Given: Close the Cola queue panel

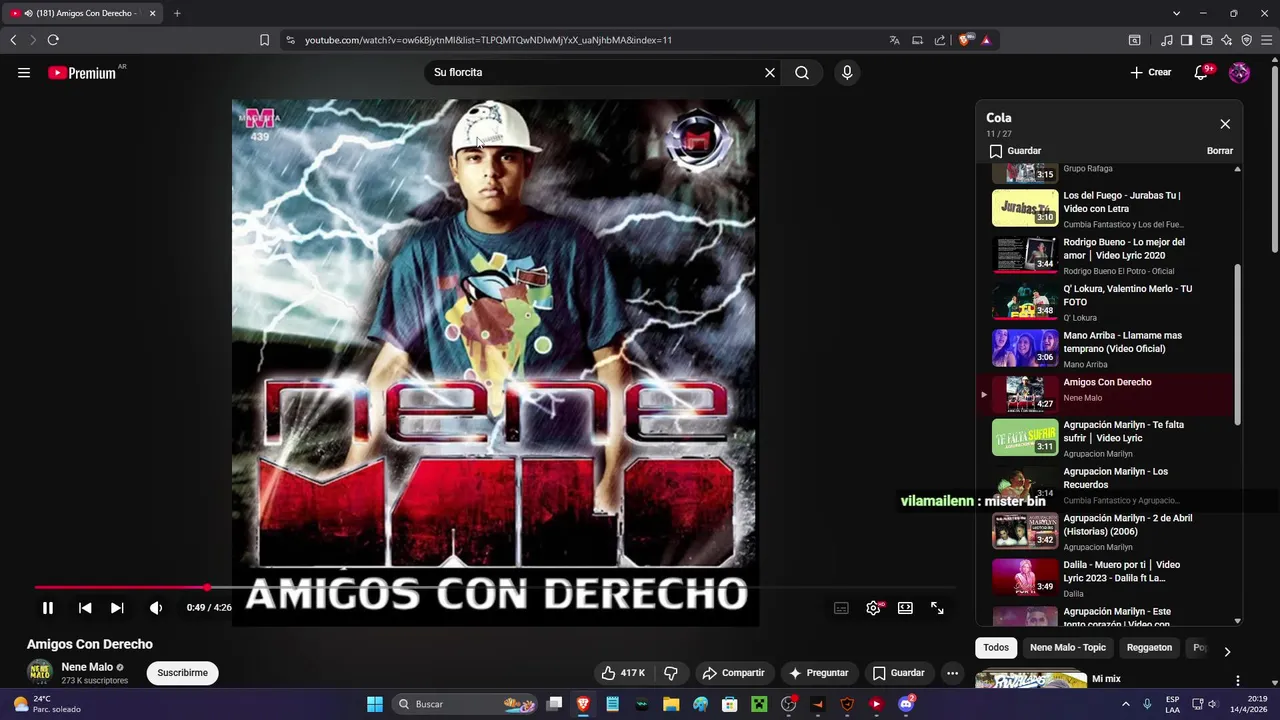Looking at the screenshot, I should point(1225,124).
